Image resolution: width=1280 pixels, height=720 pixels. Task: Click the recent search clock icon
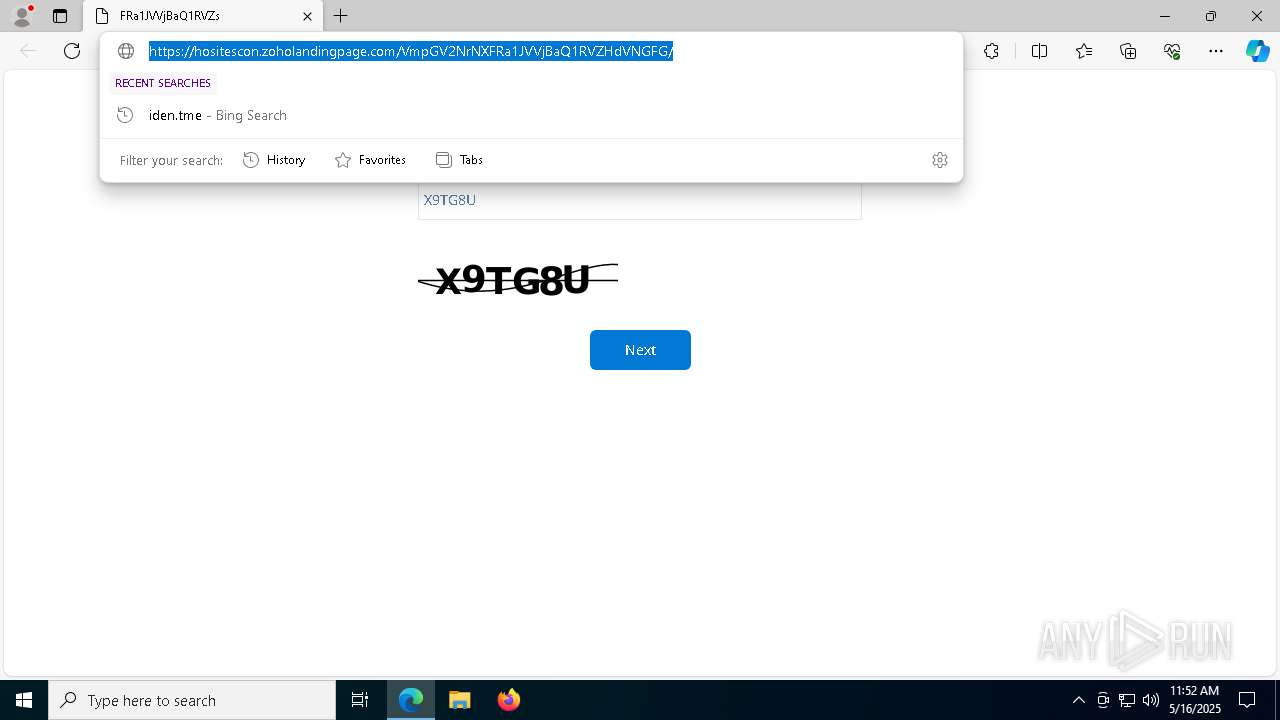(x=125, y=115)
